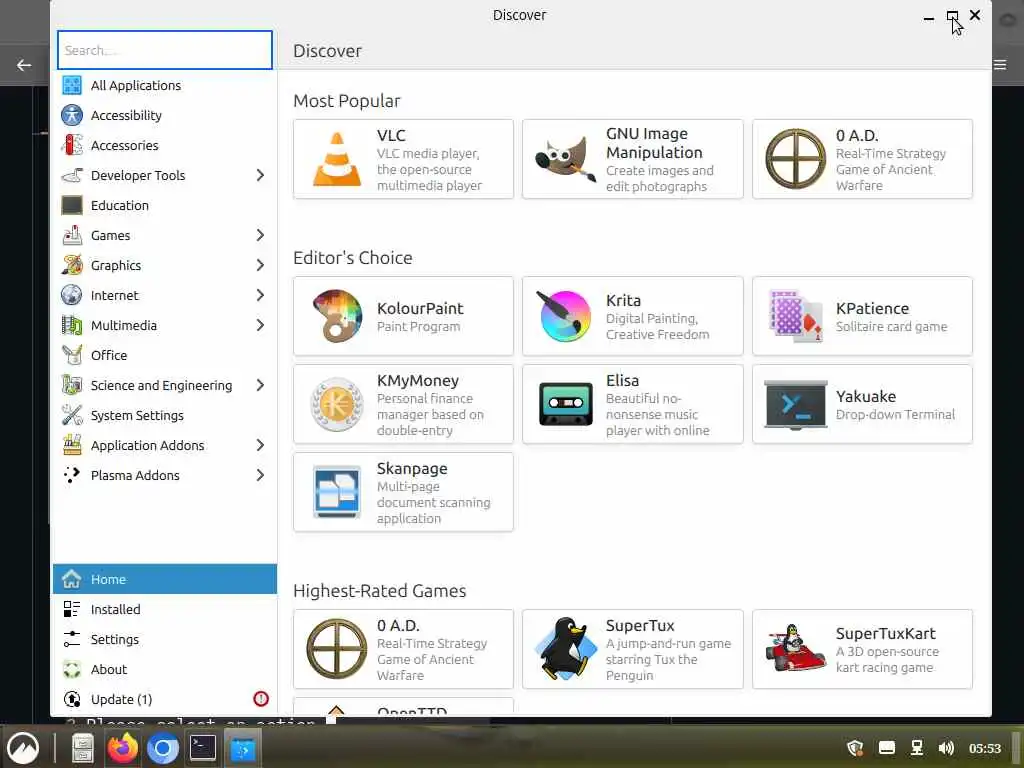Click the KMyMoney coin icon
Image resolution: width=1024 pixels, height=768 pixels.
[x=337, y=405]
